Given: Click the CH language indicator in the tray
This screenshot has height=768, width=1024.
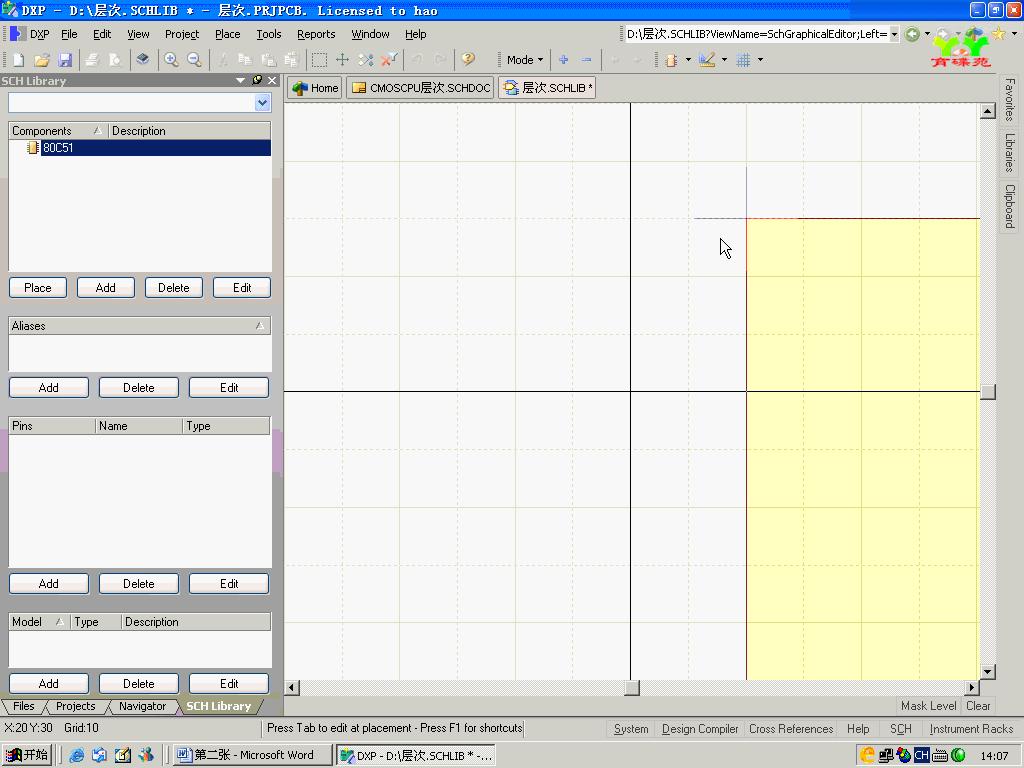Looking at the screenshot, I should (x=921, y=755).
